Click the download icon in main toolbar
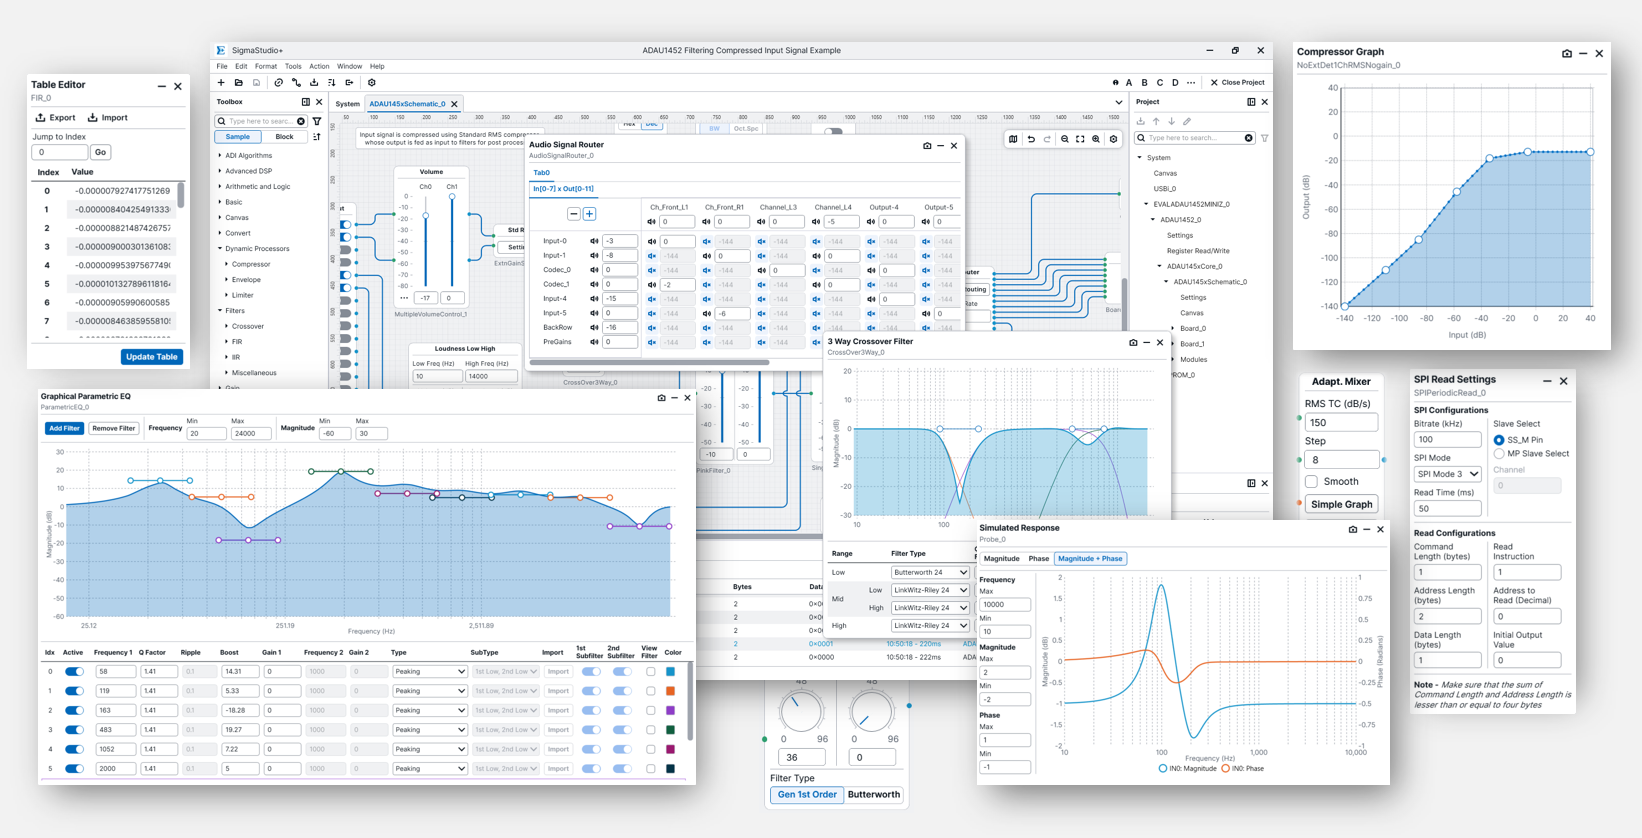This screenshot has width=1642, height=838. click(314, 83)
